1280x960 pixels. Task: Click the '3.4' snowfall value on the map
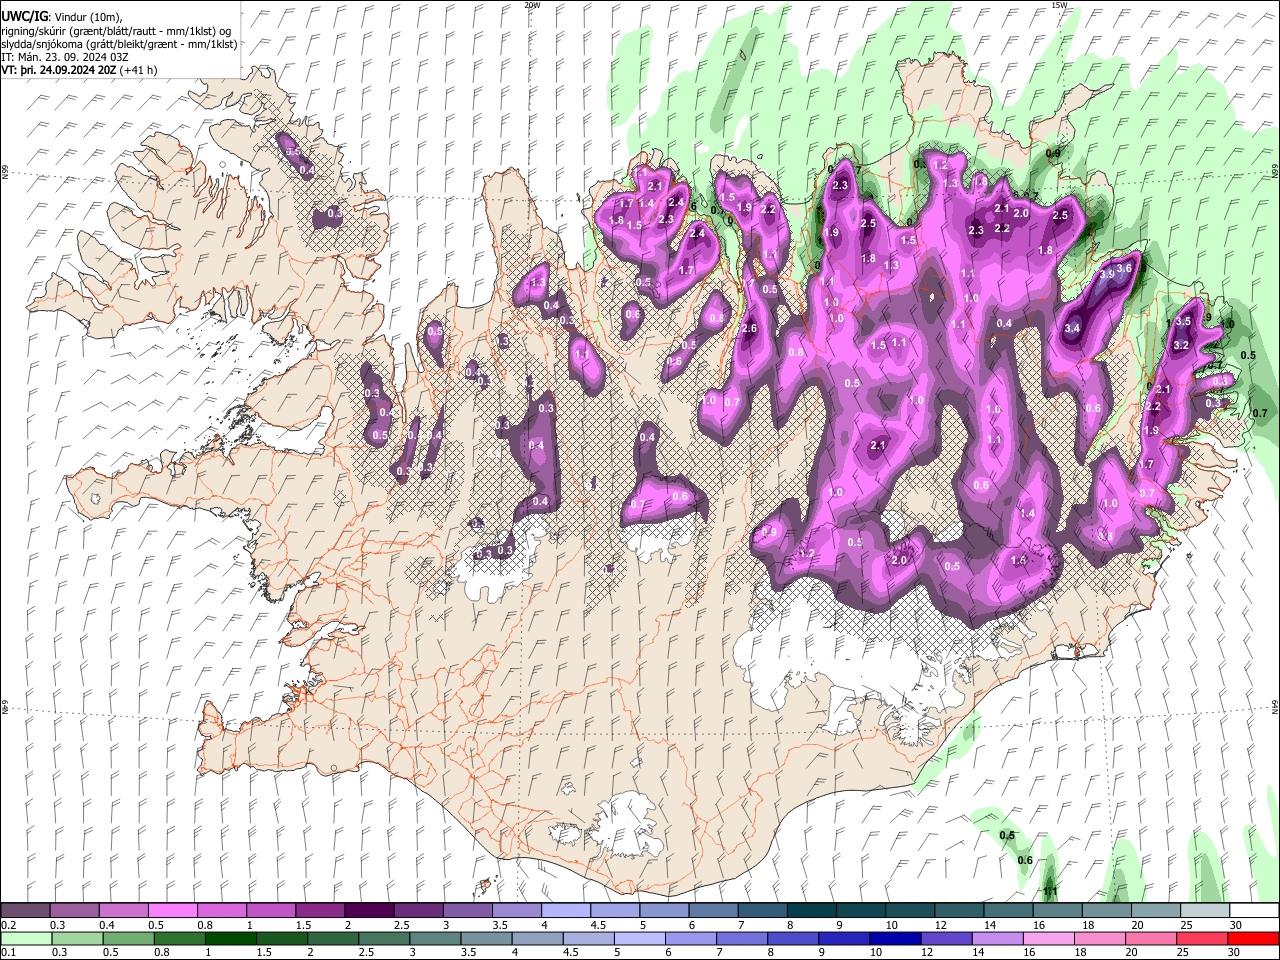coord(1073,328)
